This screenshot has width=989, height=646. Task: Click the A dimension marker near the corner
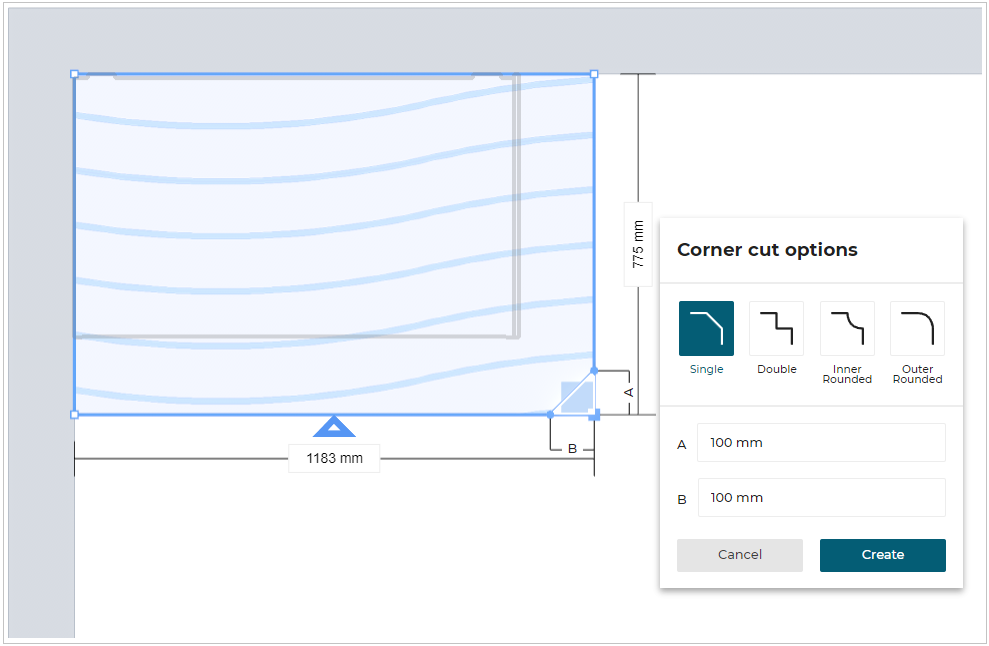coord(628,392)
